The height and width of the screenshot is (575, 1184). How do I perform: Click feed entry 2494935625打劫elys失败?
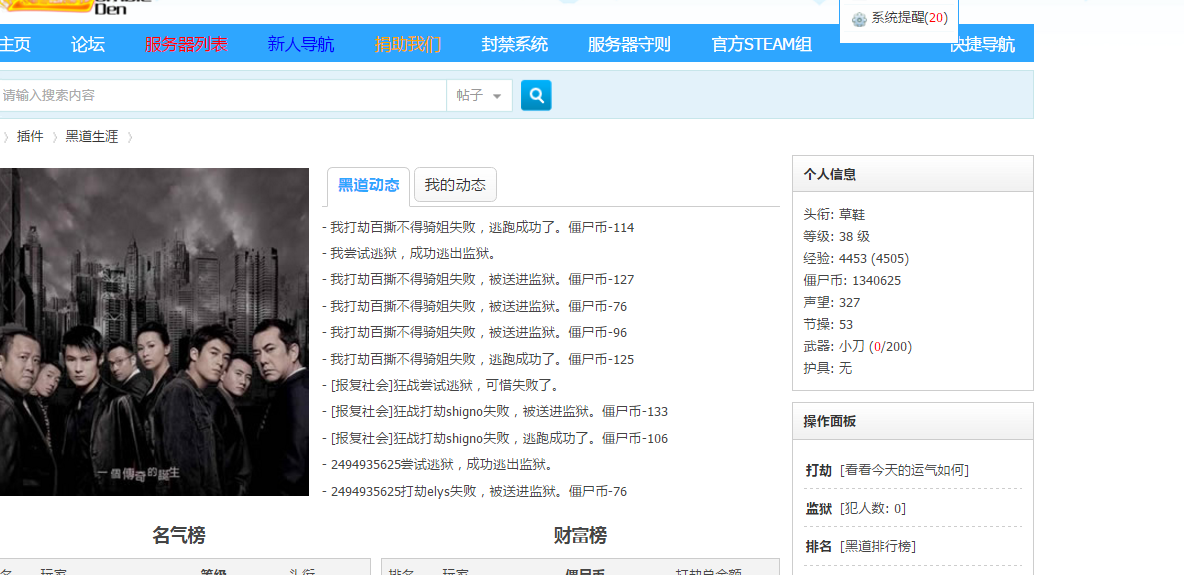click(474, 491)
